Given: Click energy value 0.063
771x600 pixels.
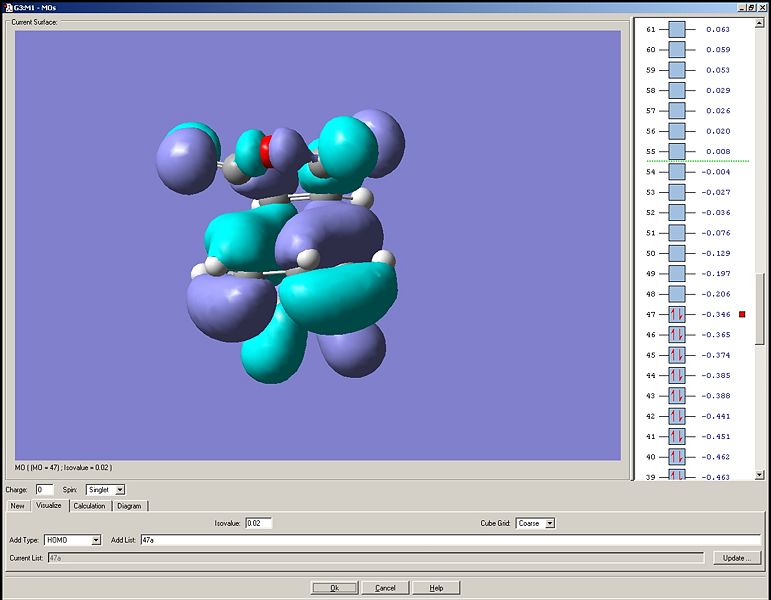Looking at the screenshot, I should coord(718,30).
